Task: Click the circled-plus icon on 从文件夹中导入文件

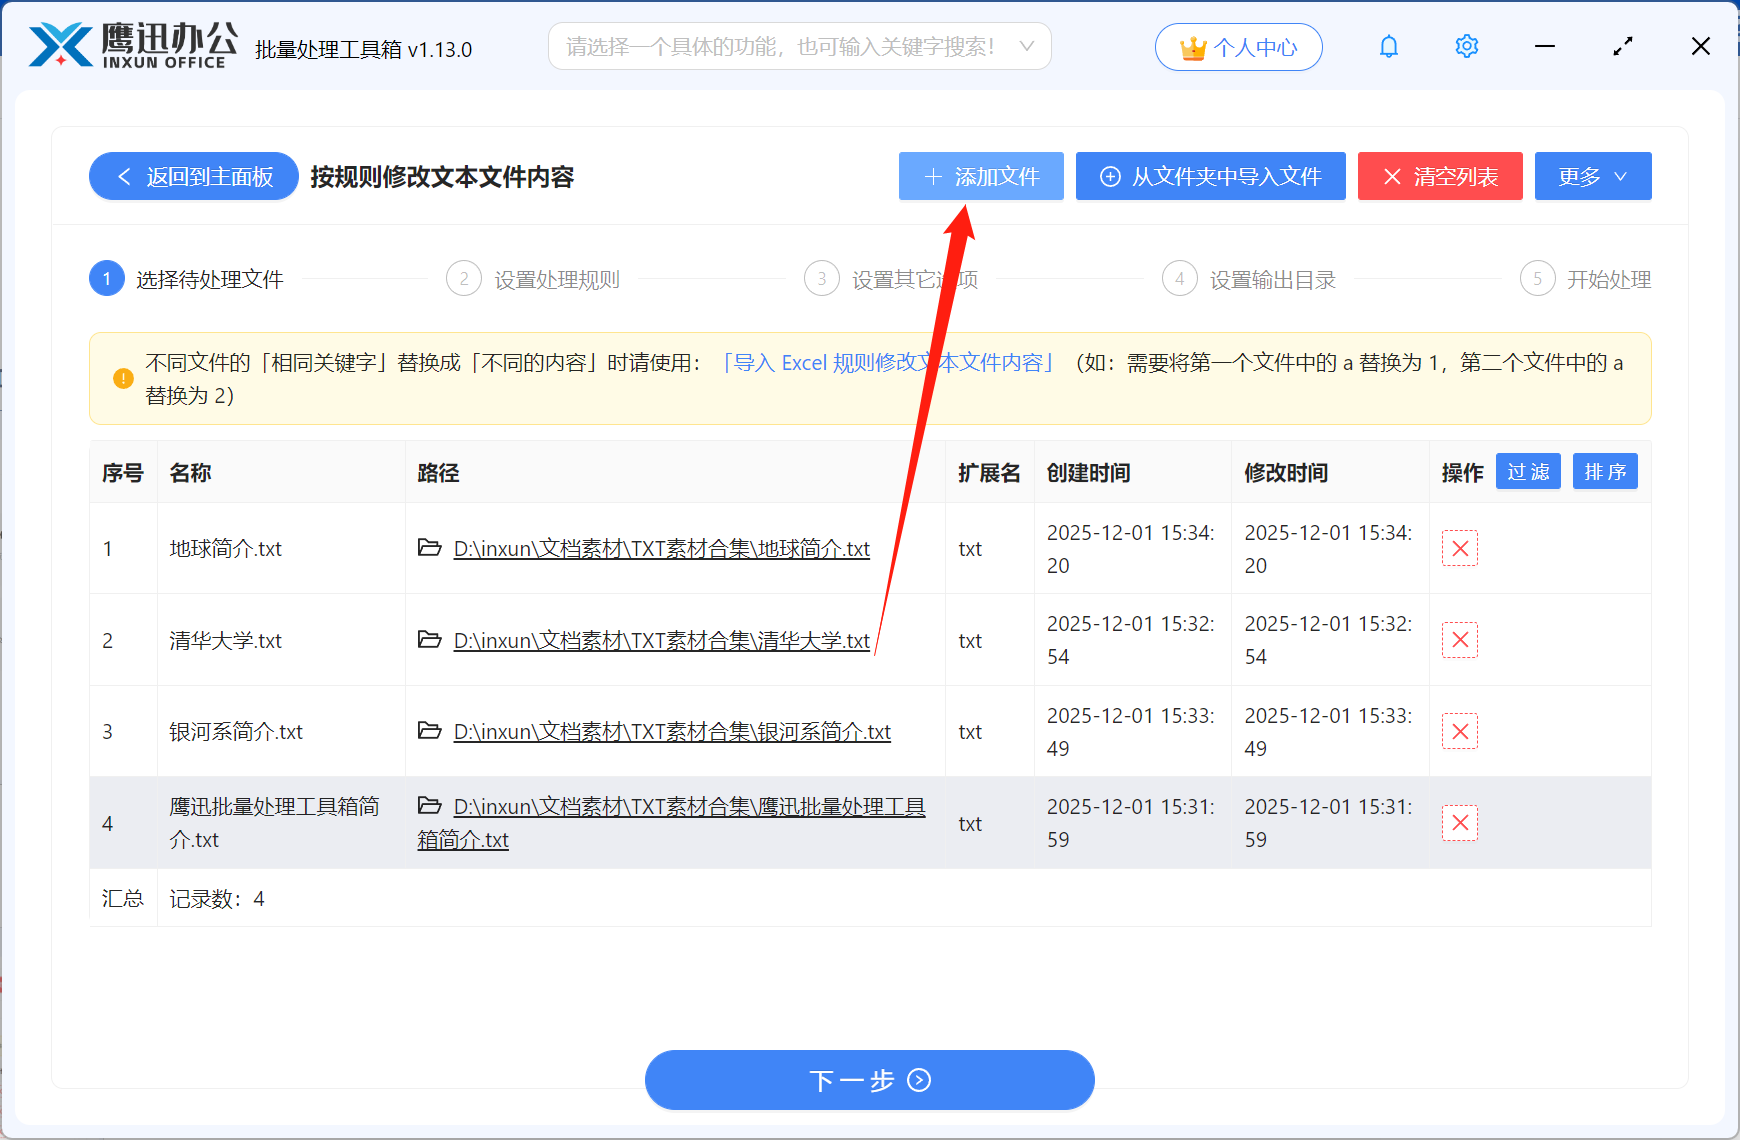Action: [1109, 176]
